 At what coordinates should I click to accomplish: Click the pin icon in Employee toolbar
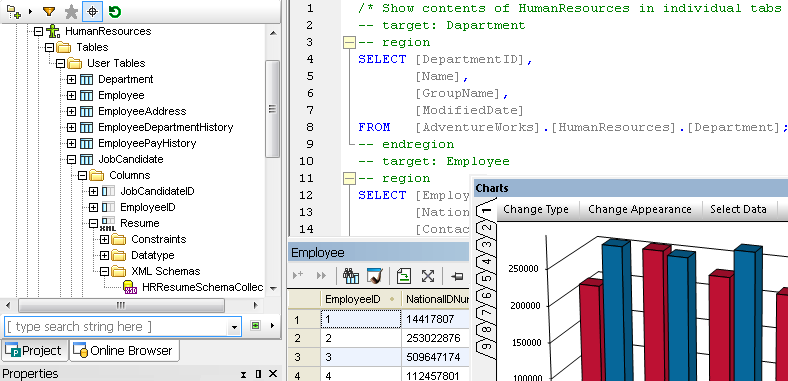[457, 275]
